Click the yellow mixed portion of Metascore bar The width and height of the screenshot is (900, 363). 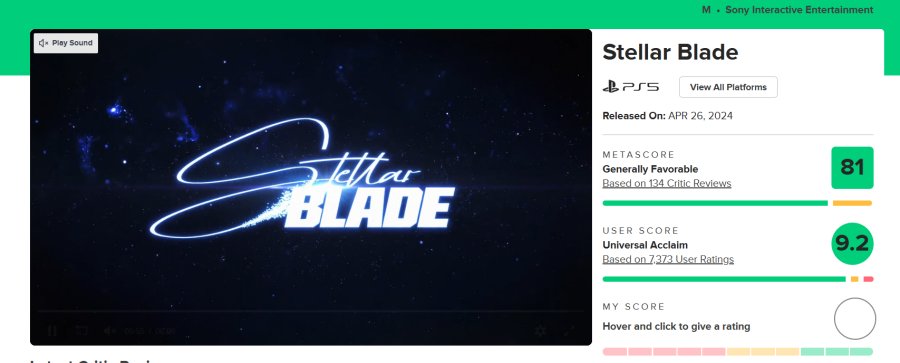pyautogui.click(x=852, y=203)
